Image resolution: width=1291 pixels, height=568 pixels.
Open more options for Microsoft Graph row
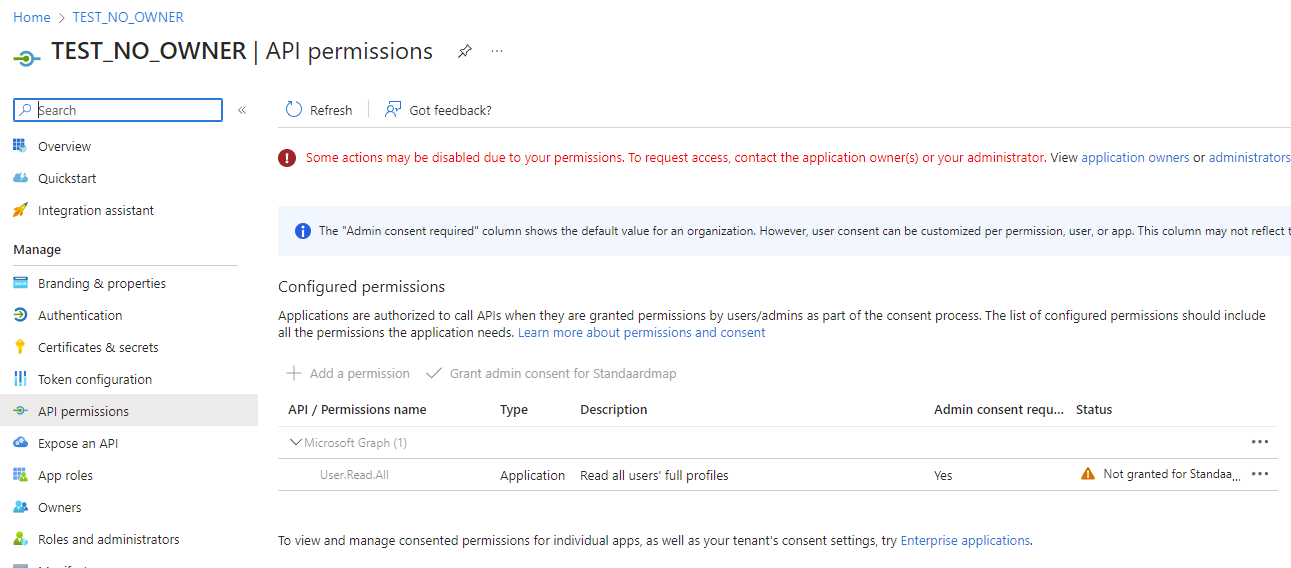[1260, 442]
